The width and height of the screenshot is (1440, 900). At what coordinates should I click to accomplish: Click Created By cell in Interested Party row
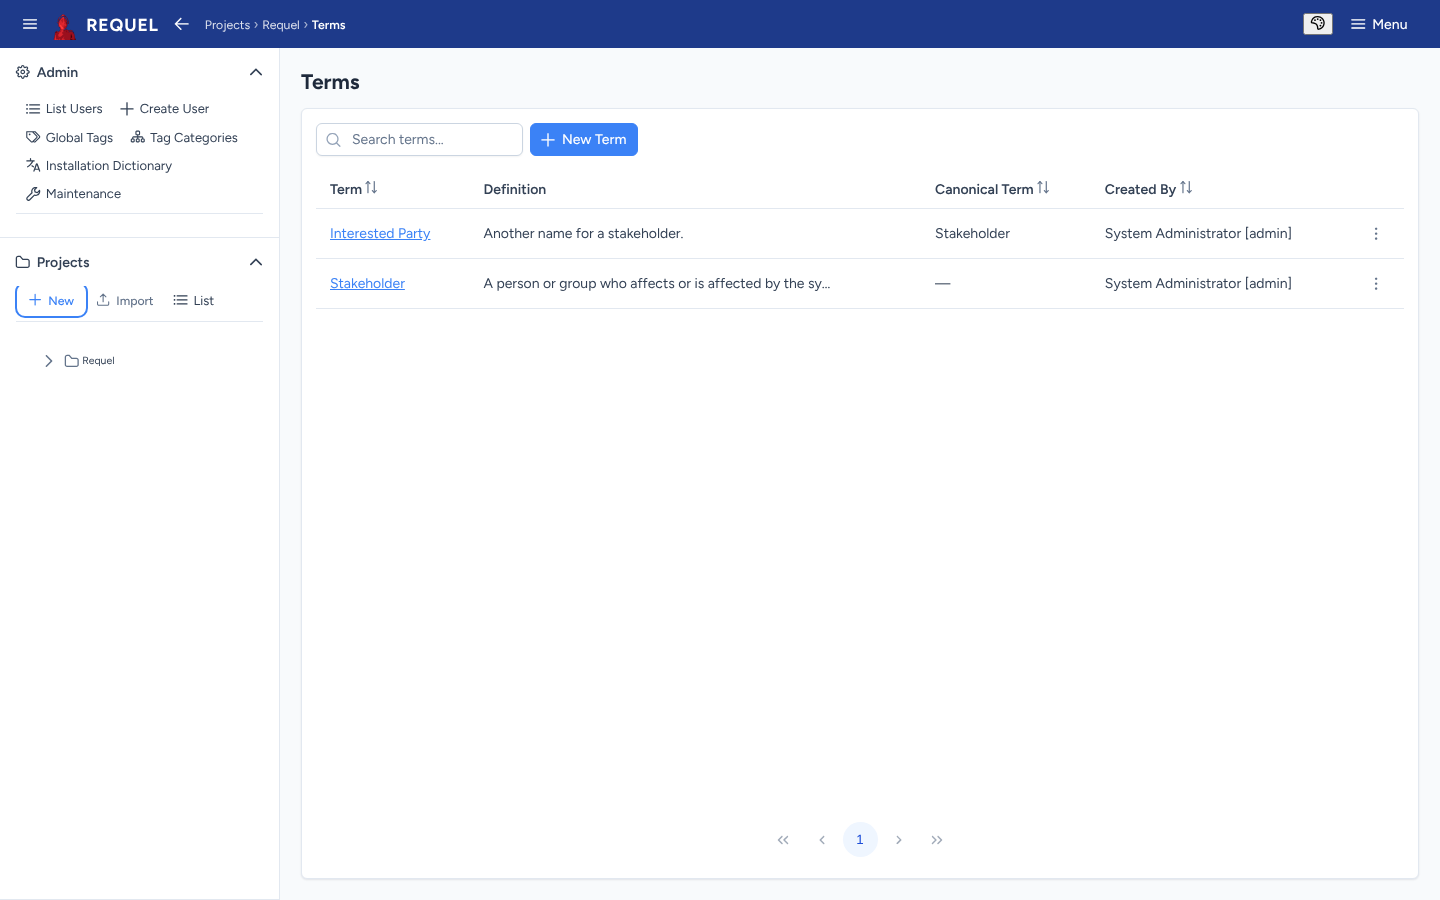click(x=1198, y=234)
